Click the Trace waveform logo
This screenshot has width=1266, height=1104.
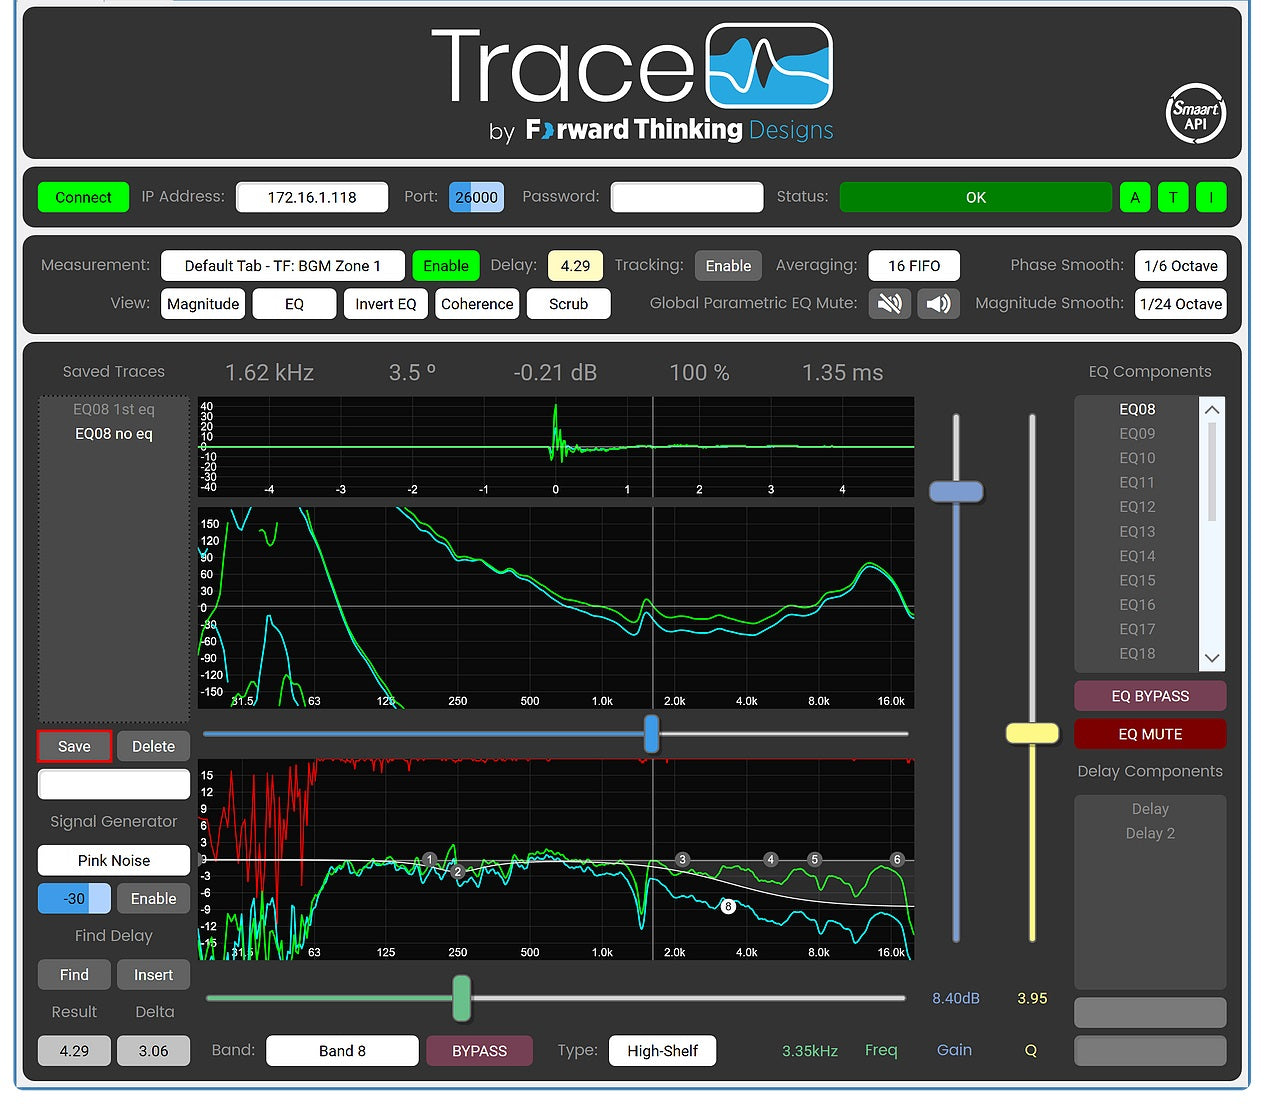[x=769, y=66]
